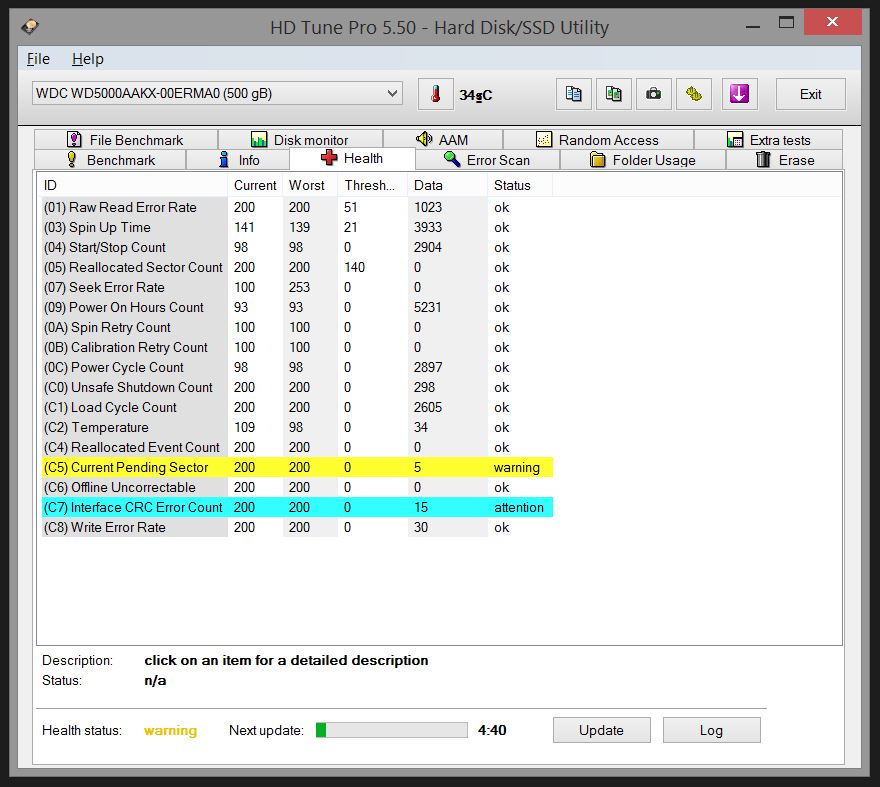
Task: Select the Seek Error Rate row
Action: tap(297, 287)
